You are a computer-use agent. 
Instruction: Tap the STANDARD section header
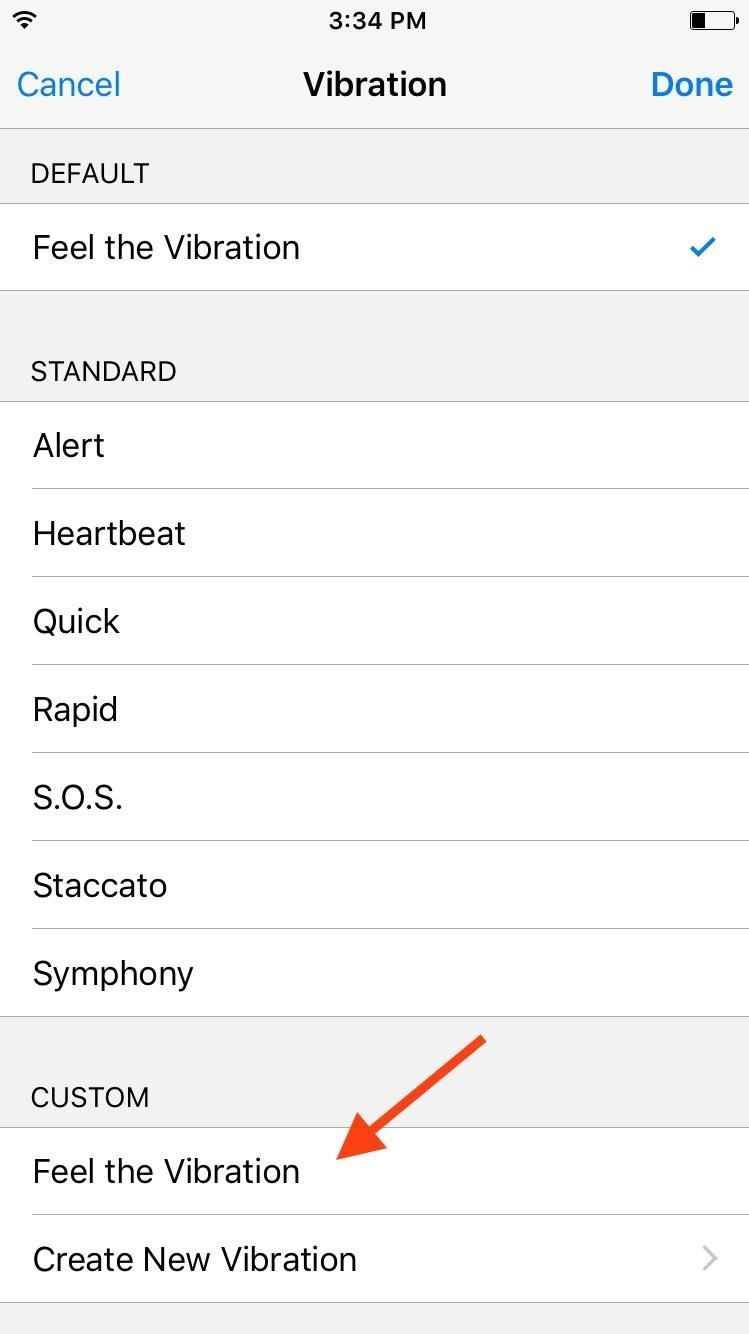click(103, 371)
